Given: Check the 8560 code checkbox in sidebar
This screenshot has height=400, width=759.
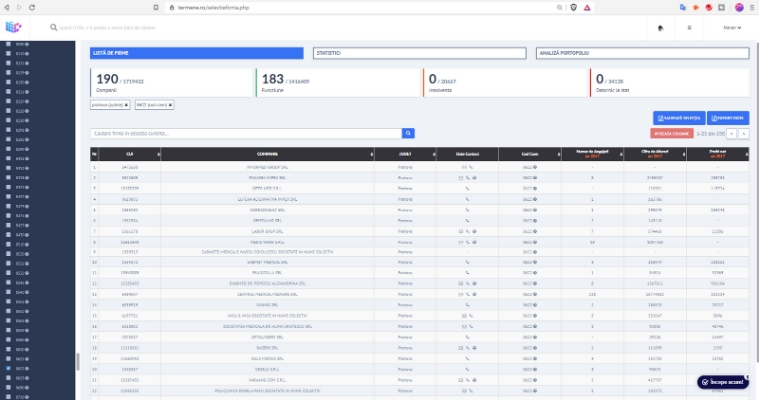Looking at the screenshot, I should point(8,340).
